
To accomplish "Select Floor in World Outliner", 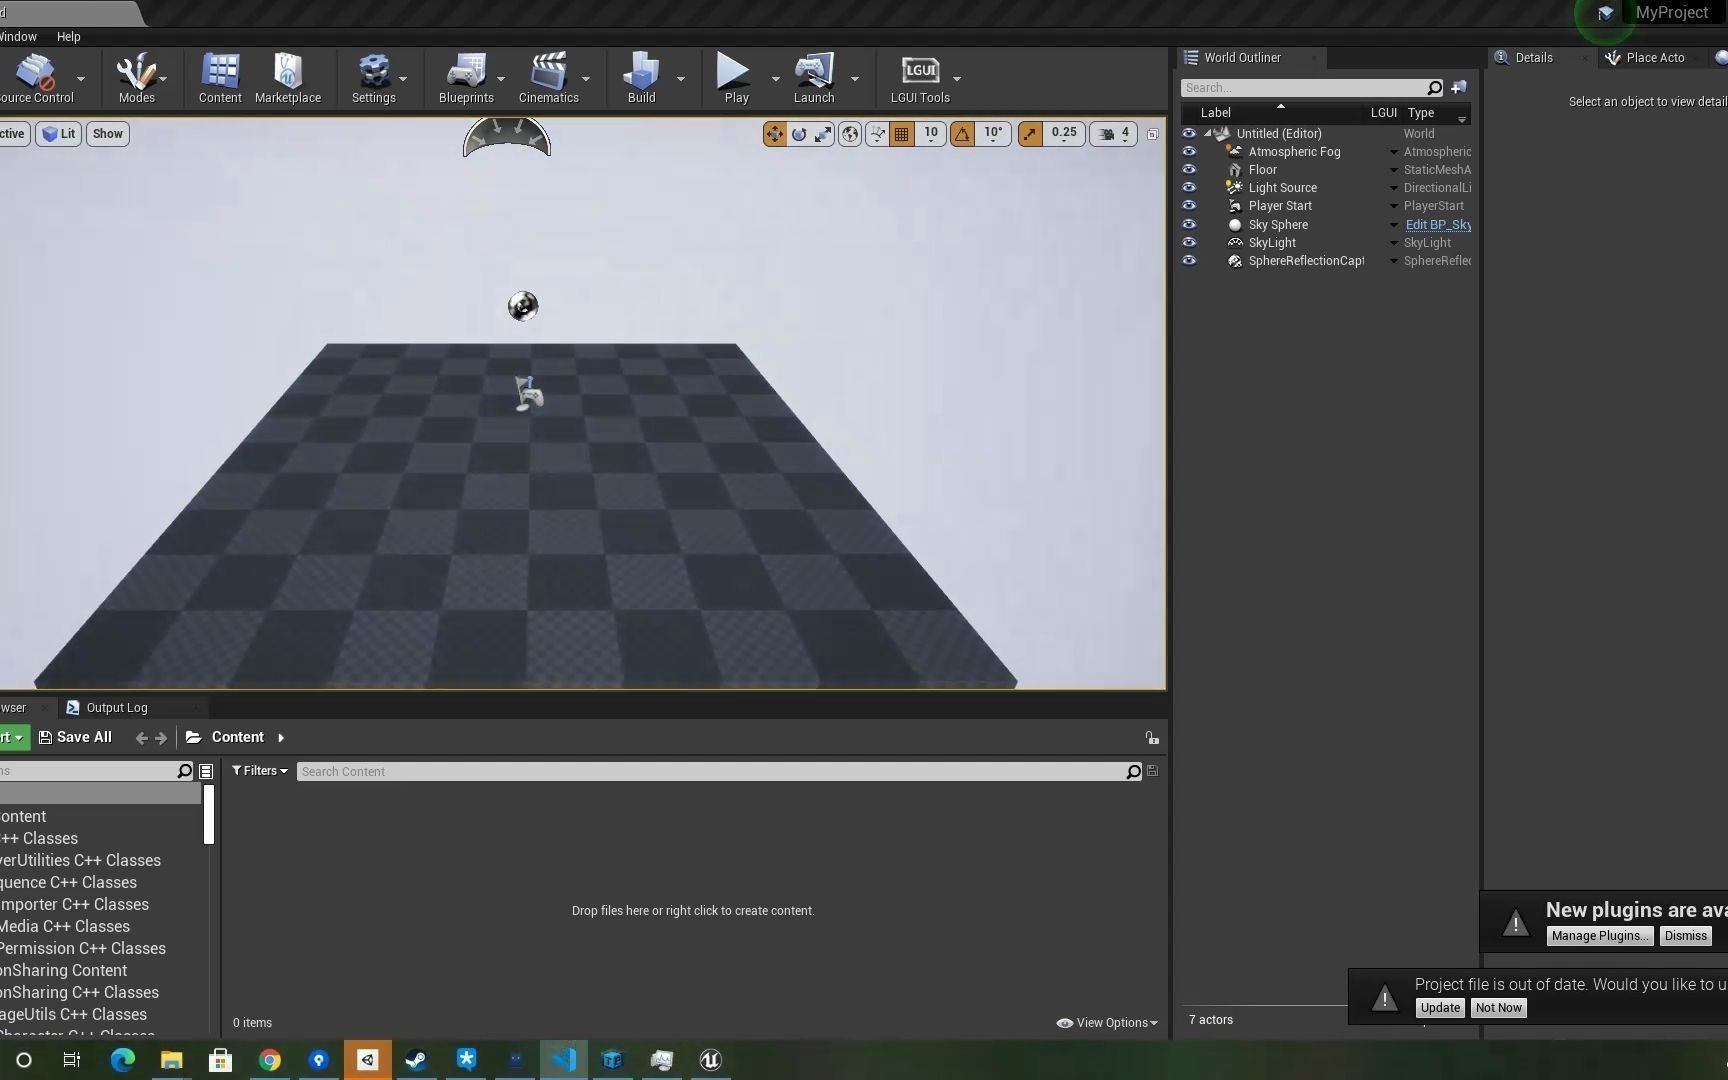I will pos(1262,170).
